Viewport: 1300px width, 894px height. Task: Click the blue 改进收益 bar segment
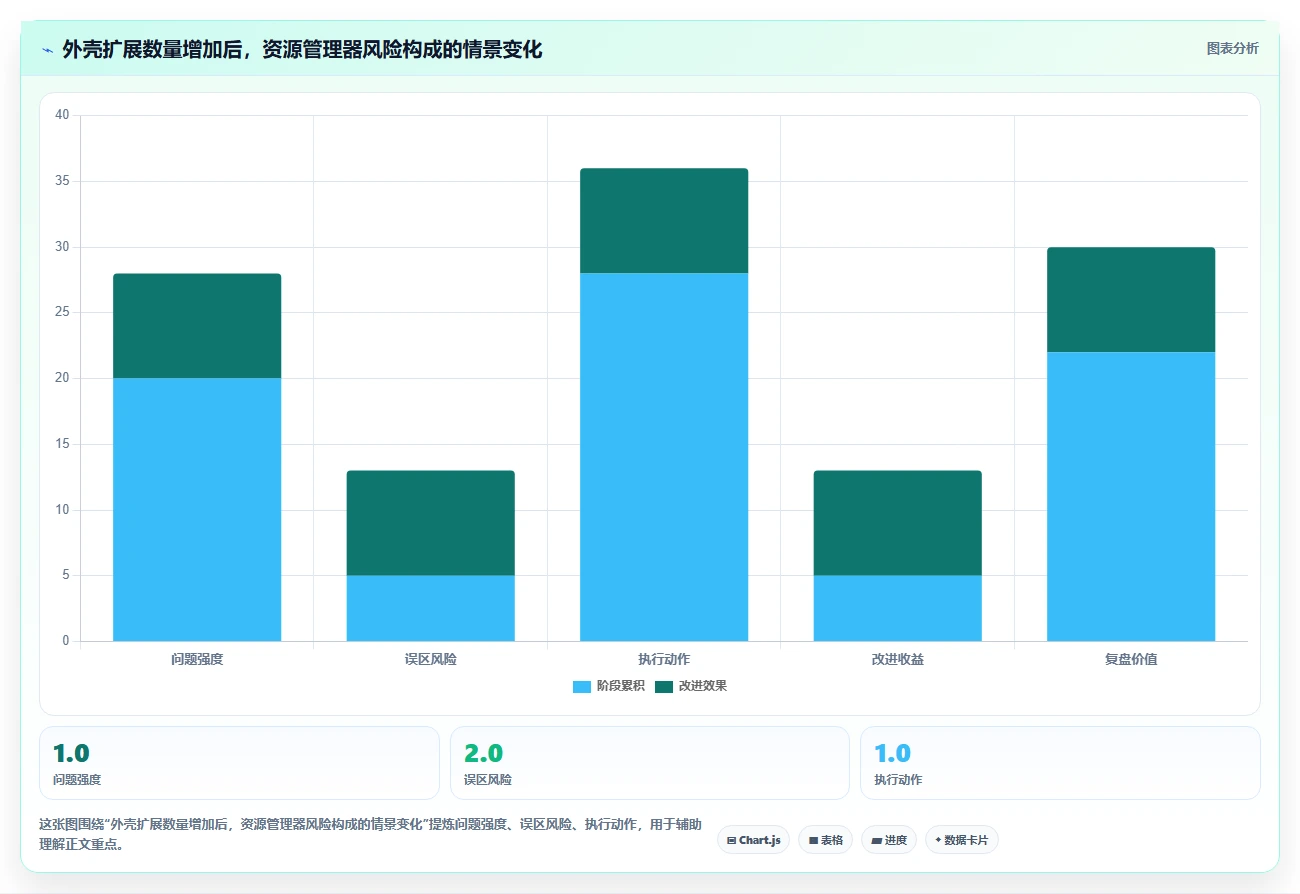point(898,608)
